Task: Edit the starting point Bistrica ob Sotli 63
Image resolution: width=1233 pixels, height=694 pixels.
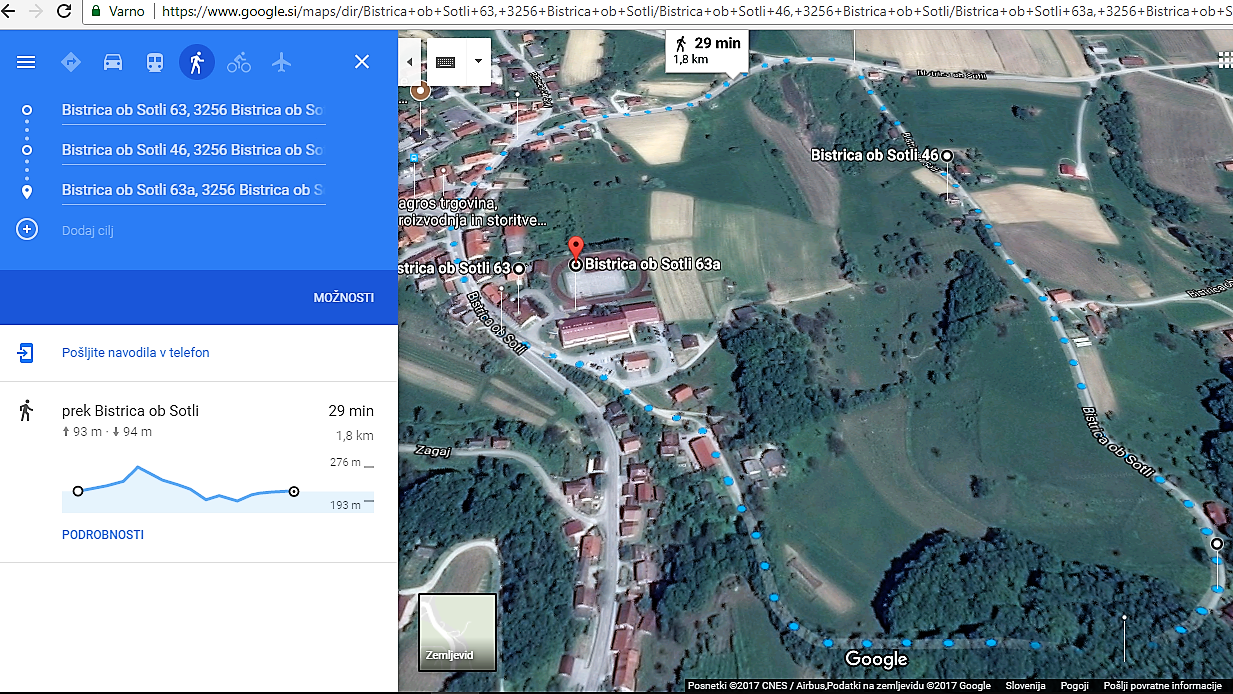Action: click(193, 110)
